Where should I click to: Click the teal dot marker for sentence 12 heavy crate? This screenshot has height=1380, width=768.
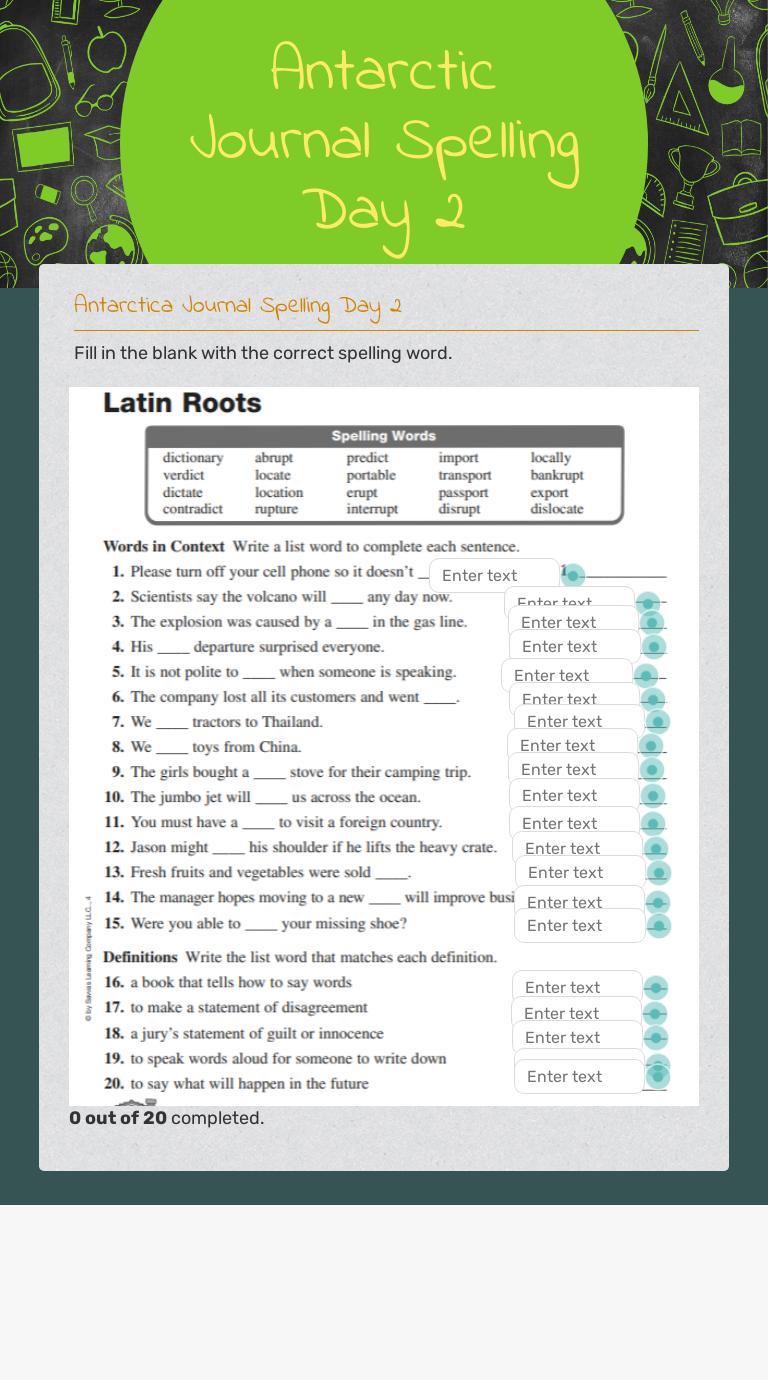pyautogui.click(x=656, y=849)
